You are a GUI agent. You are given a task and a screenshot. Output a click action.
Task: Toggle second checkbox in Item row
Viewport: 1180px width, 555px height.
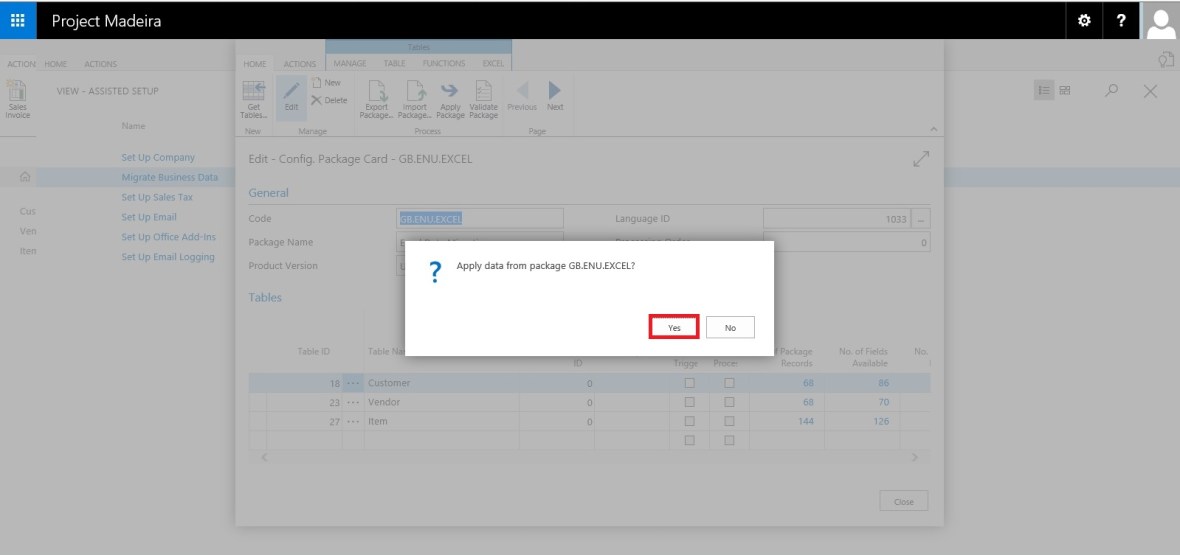(729, 421)
